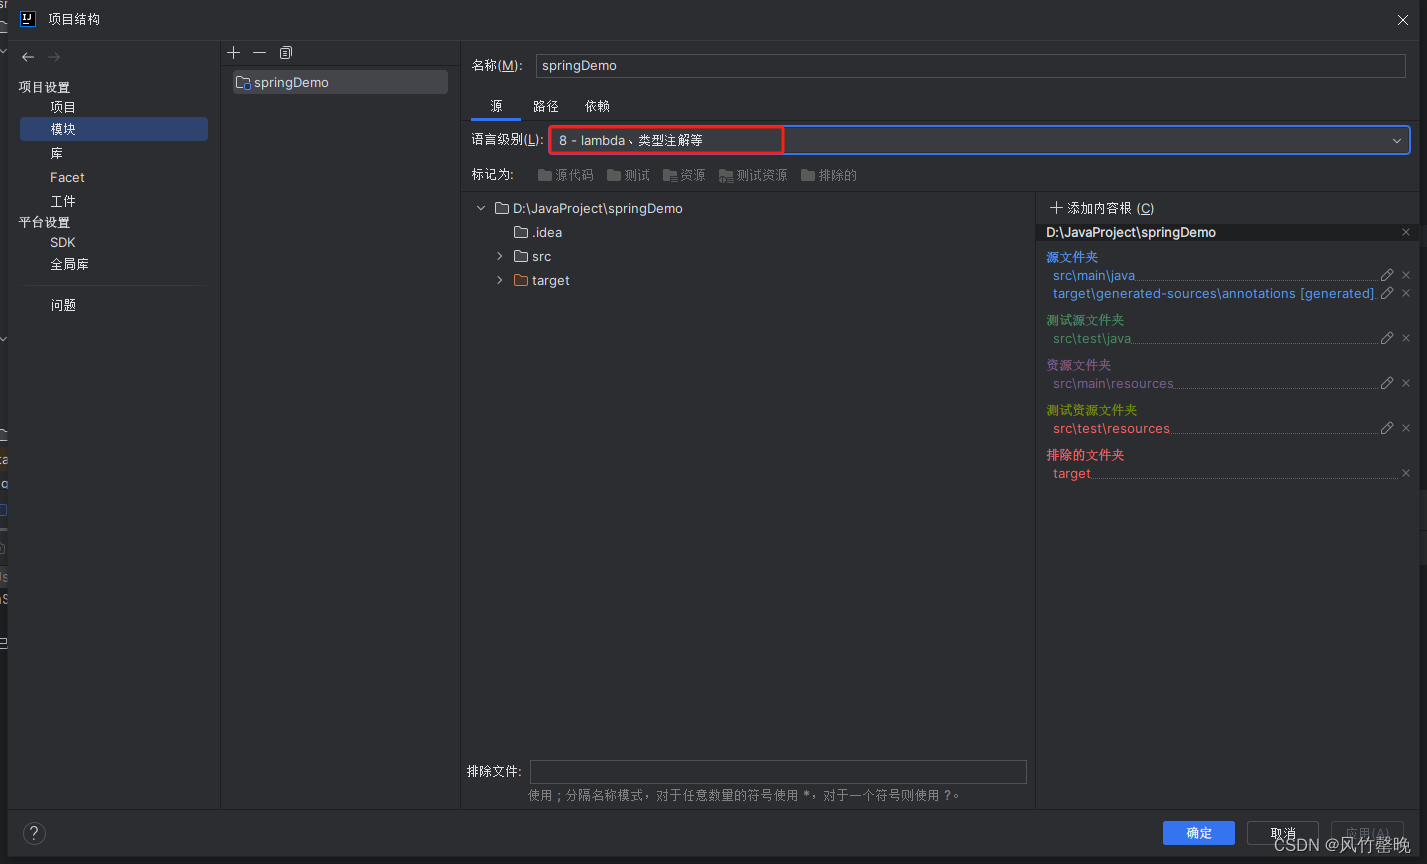
Task: Switch to the 源 (Sources) tab
Action: pyautogui.click(x=496, y=106)
